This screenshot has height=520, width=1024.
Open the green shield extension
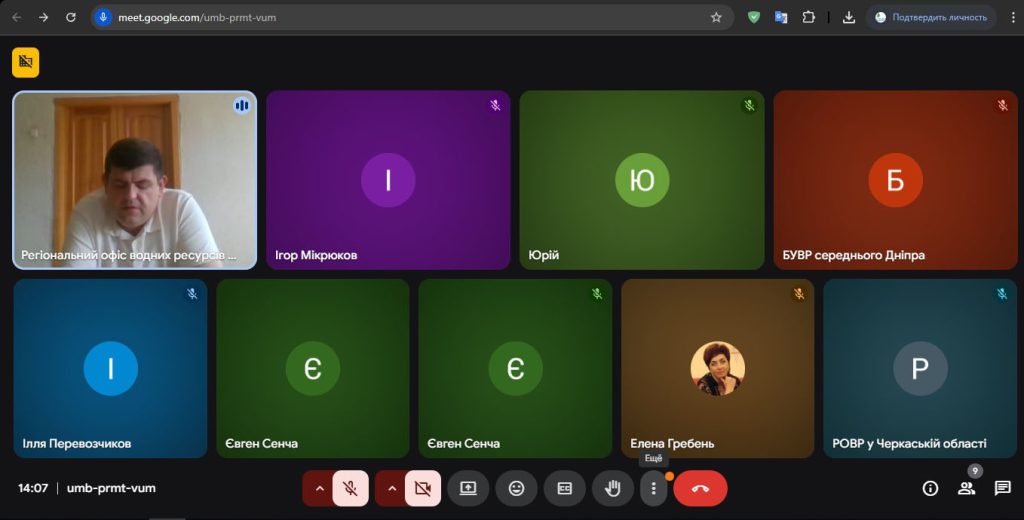click(754, 18)
